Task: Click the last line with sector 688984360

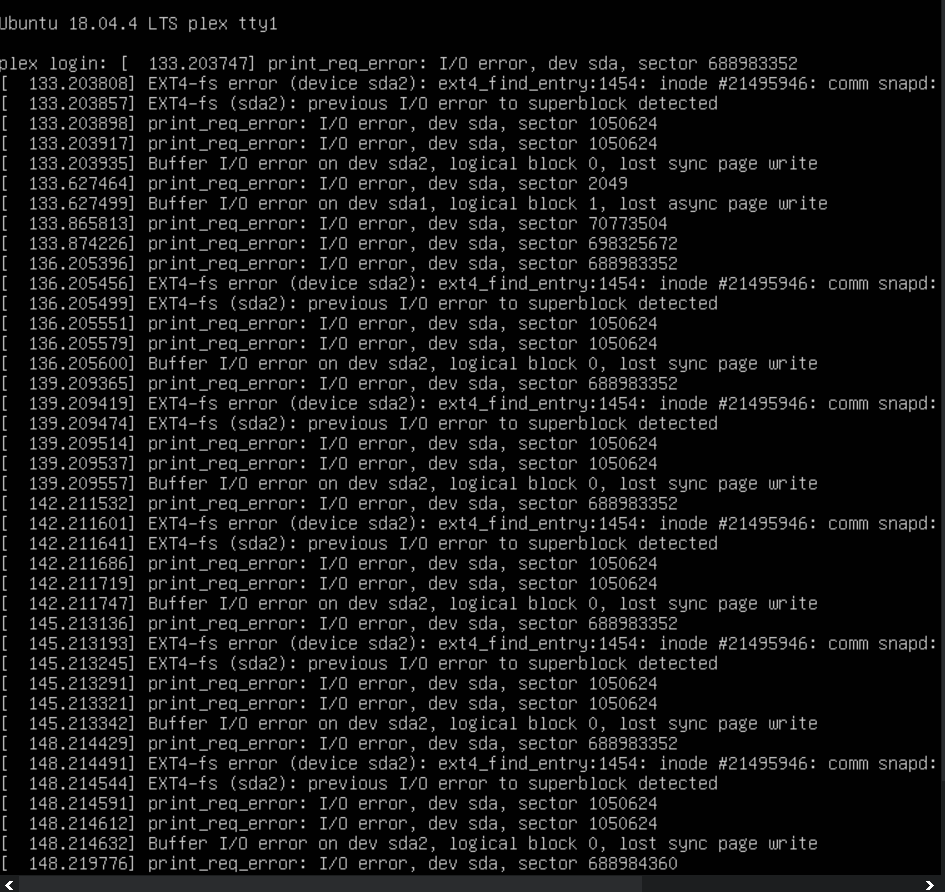Action: click(339, 864)
